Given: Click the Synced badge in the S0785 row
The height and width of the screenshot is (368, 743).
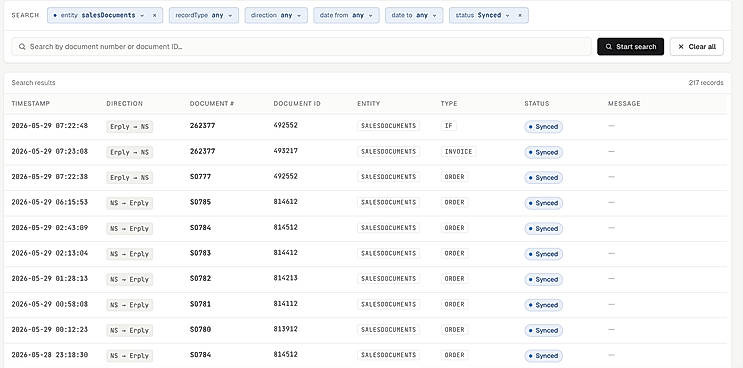Looking at the screenshot, I should [543, 203].
